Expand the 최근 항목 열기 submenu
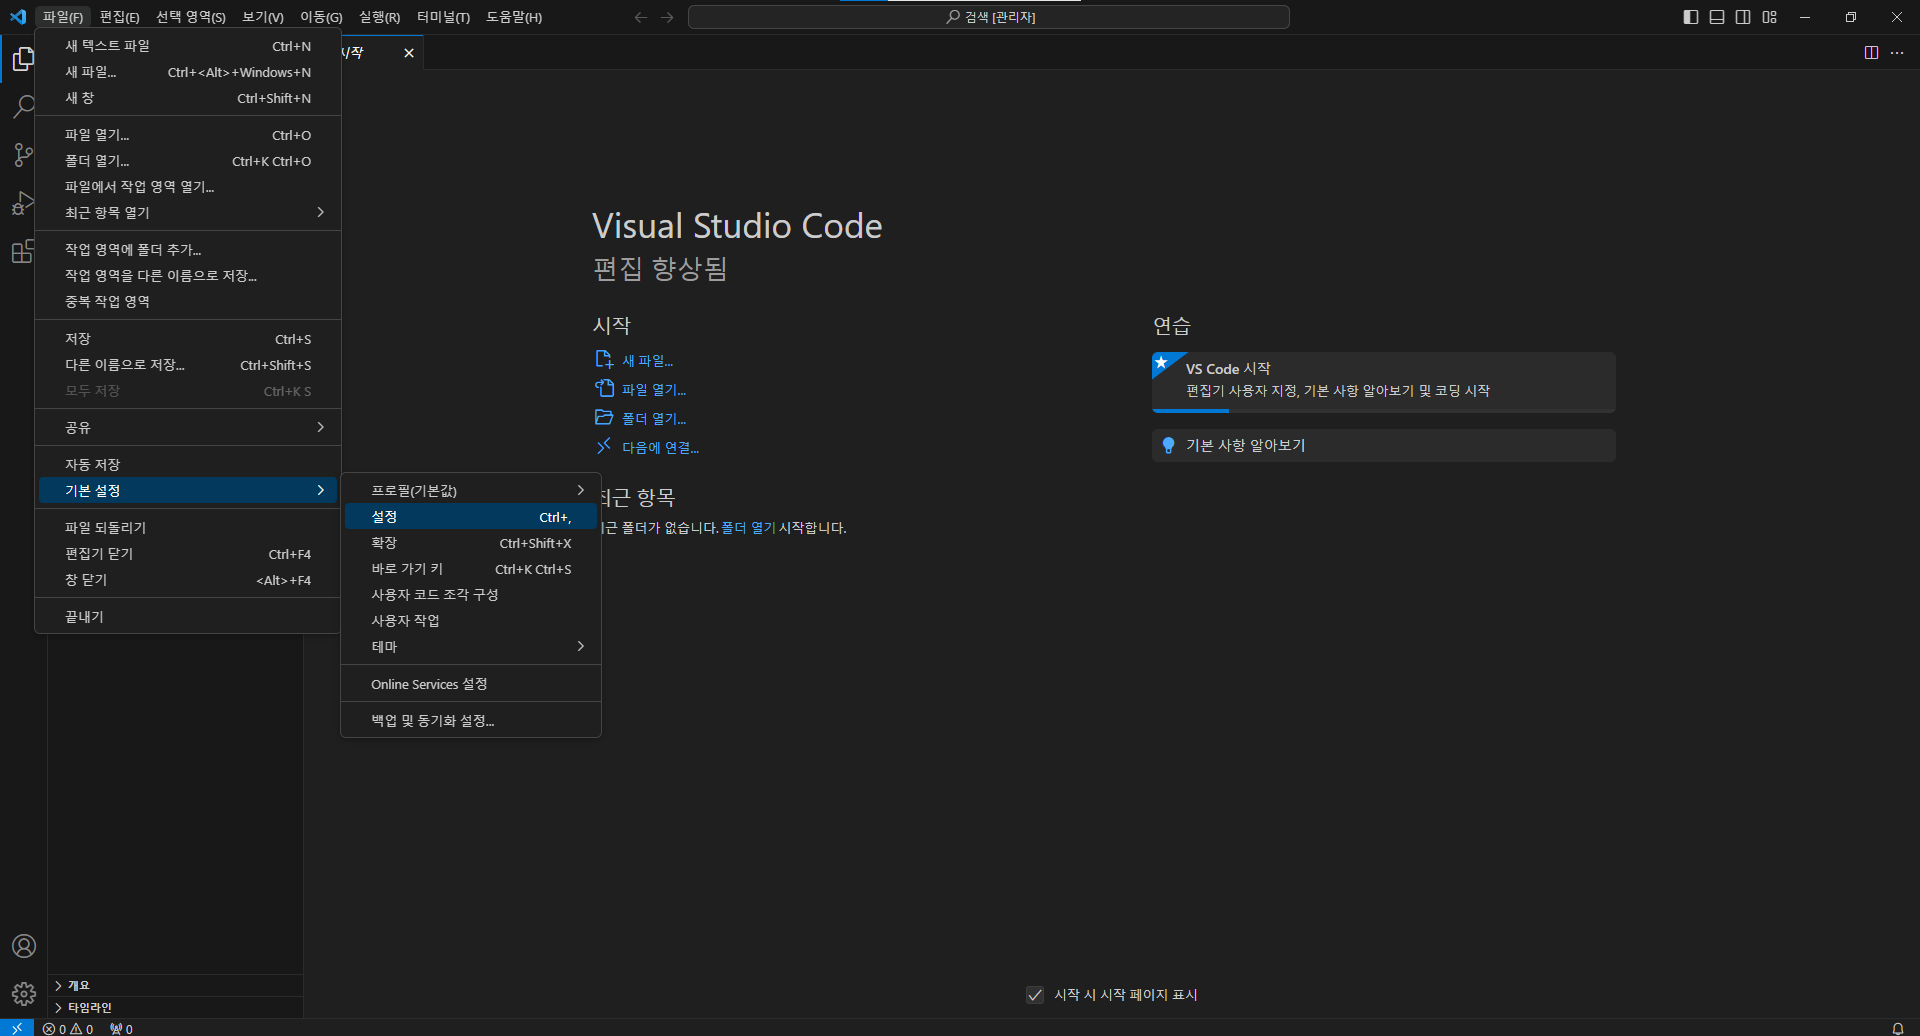This screenshot has width=1920, height=1036. pos(188,213)
